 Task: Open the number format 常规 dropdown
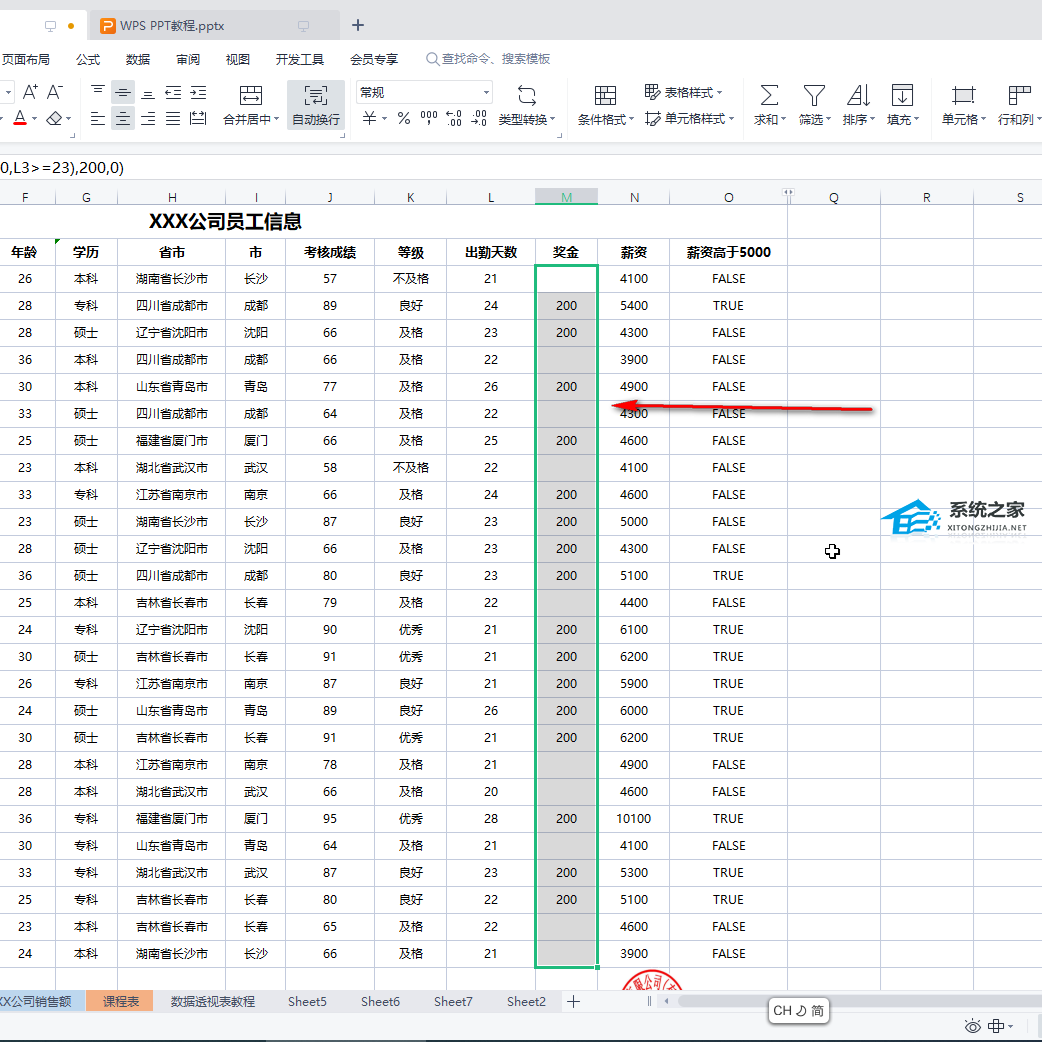pyautogui.click(x=487, y=93)
